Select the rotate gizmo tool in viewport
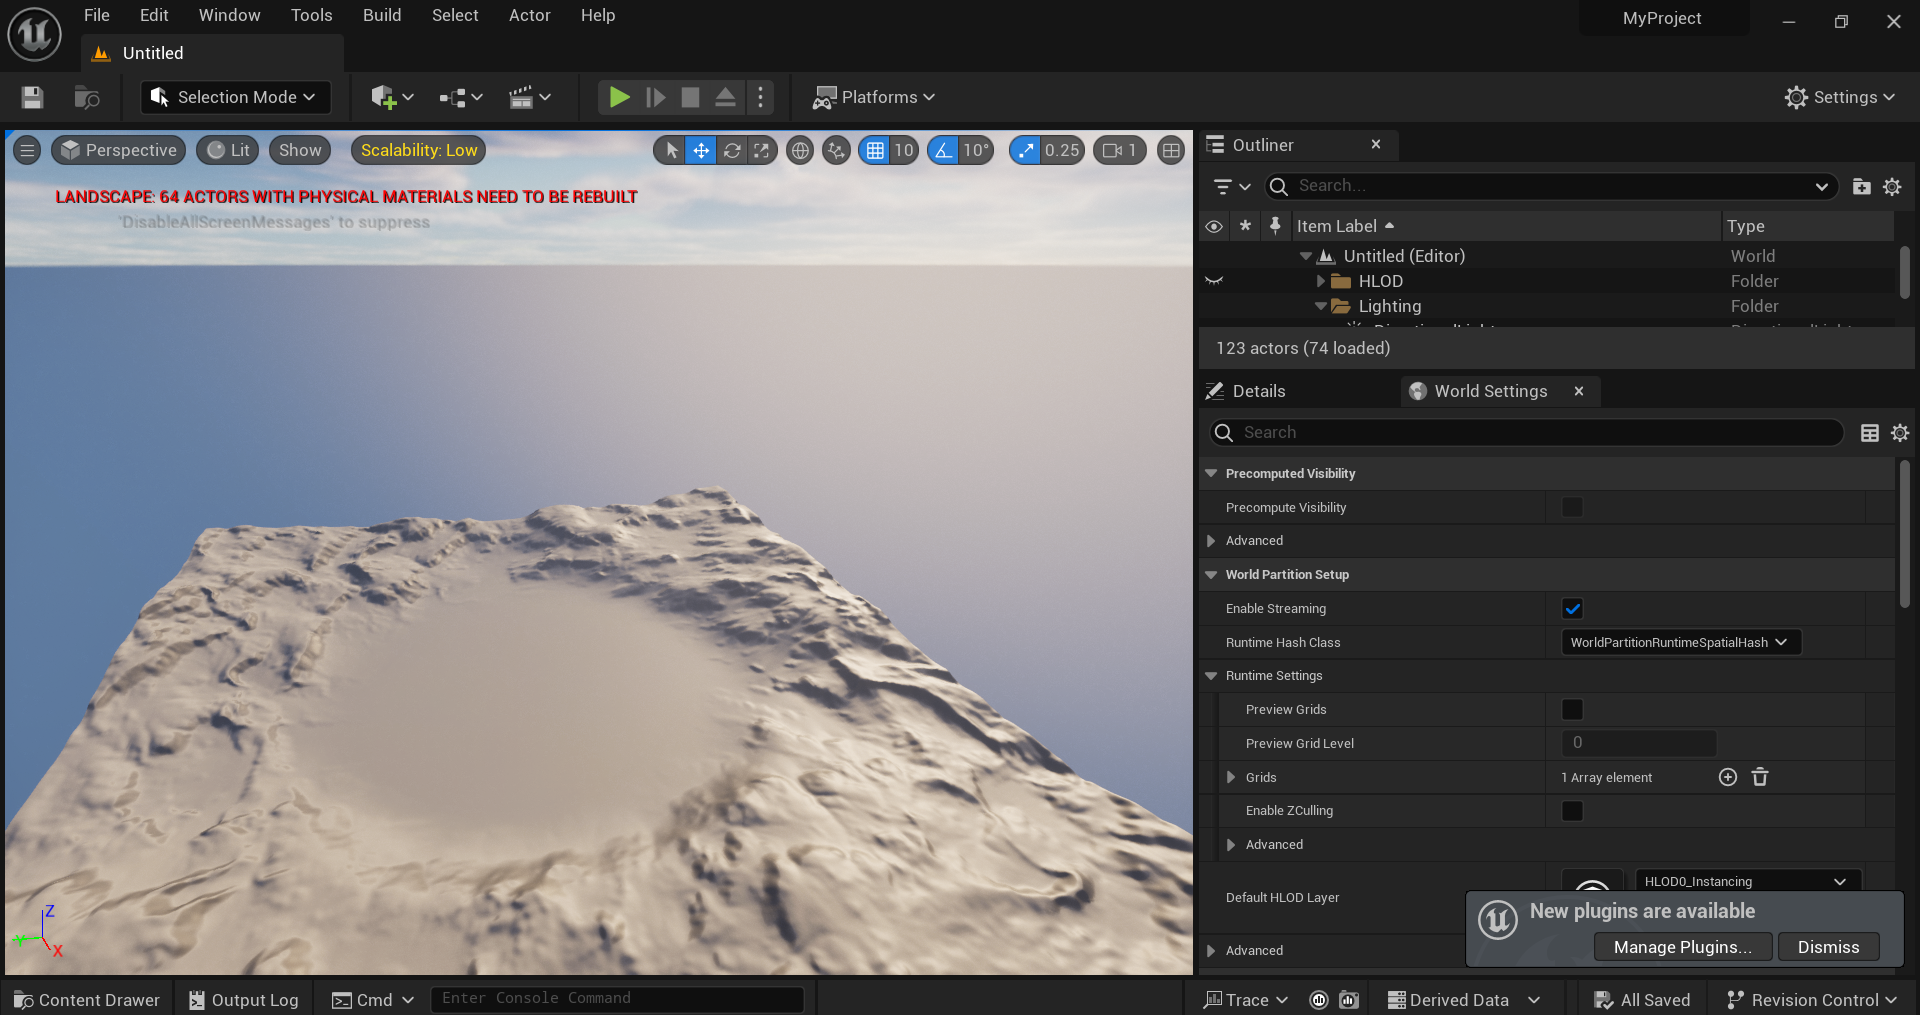 pyautogui.click(x=732, y=151)
